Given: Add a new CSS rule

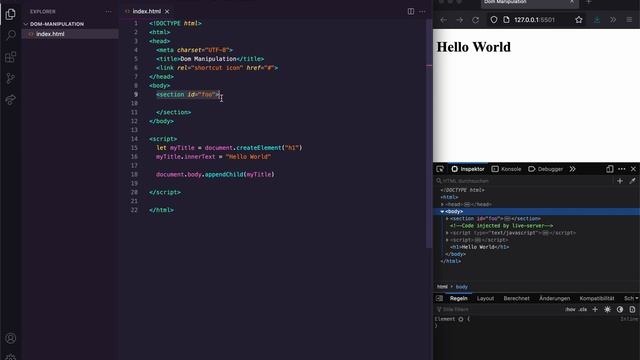Looking at the screenshot, I should tap(595, 309).
